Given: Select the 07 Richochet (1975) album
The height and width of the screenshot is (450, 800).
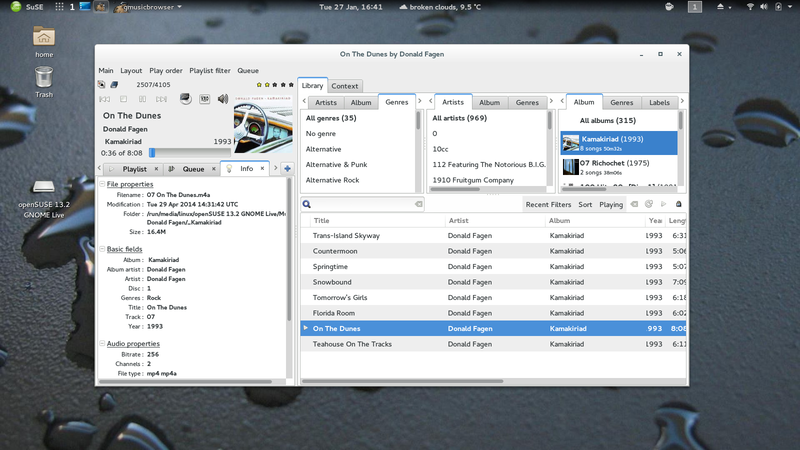Looking at the screenshot, I should pos(619,166).
